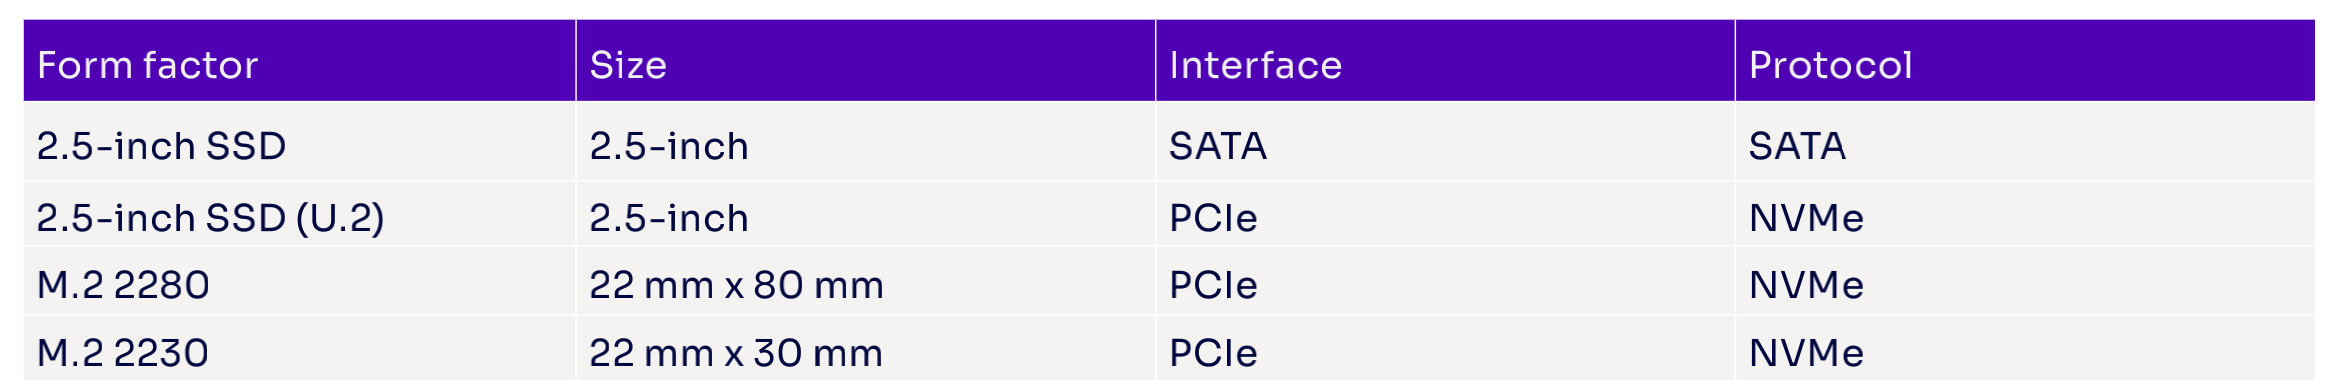This screenshot has width=2326, height=380.
Task: Click the NVMe cell in M.2 2230 row
Action: click(2025, 349)
